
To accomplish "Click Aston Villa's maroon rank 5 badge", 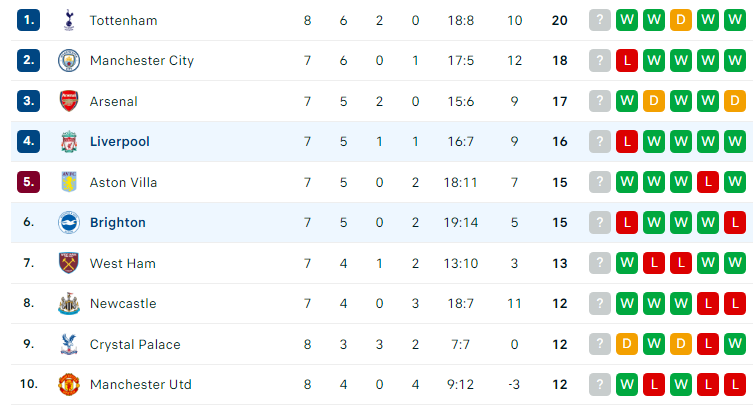I will click(x=28, y=182).
